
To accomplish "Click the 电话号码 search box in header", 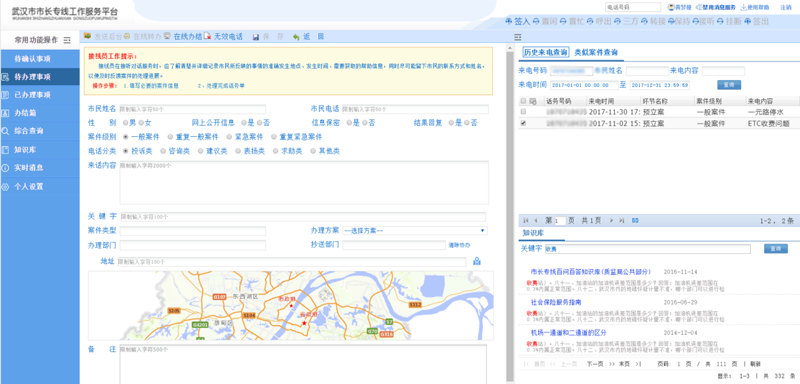I will tap(633, 8).
